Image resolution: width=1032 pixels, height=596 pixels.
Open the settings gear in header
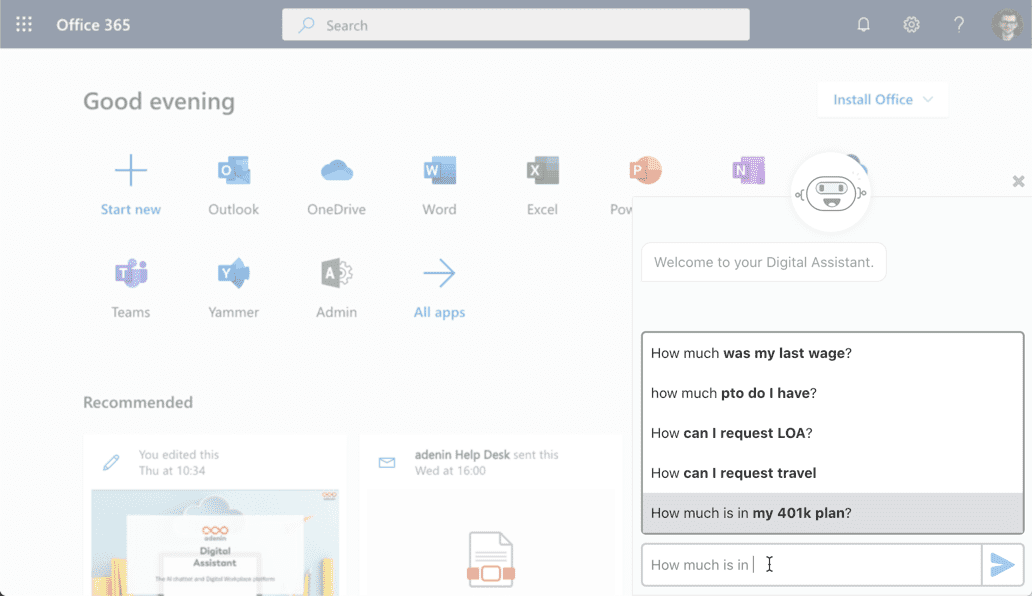click(911, 25)
